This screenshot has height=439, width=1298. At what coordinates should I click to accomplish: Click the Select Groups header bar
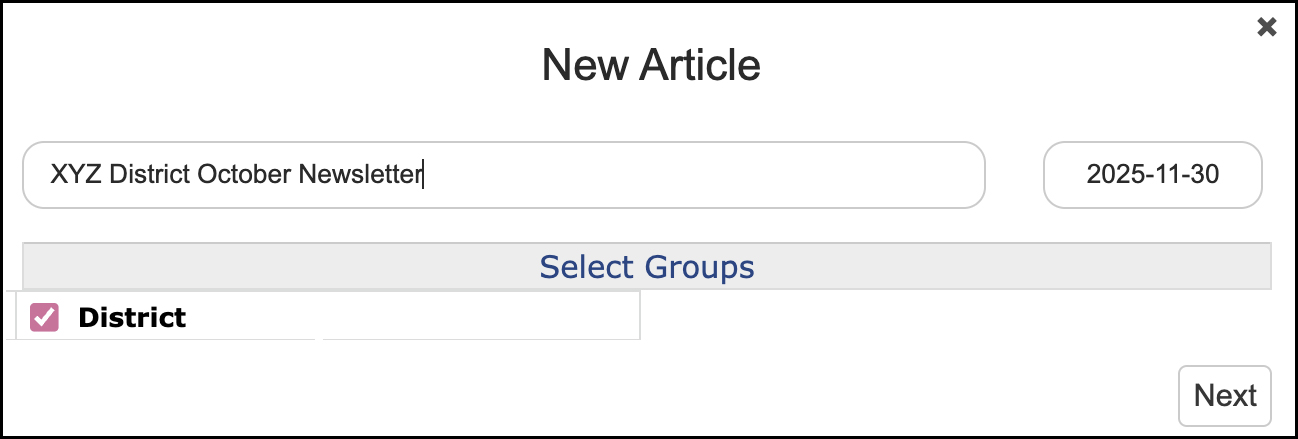[646, 267]
